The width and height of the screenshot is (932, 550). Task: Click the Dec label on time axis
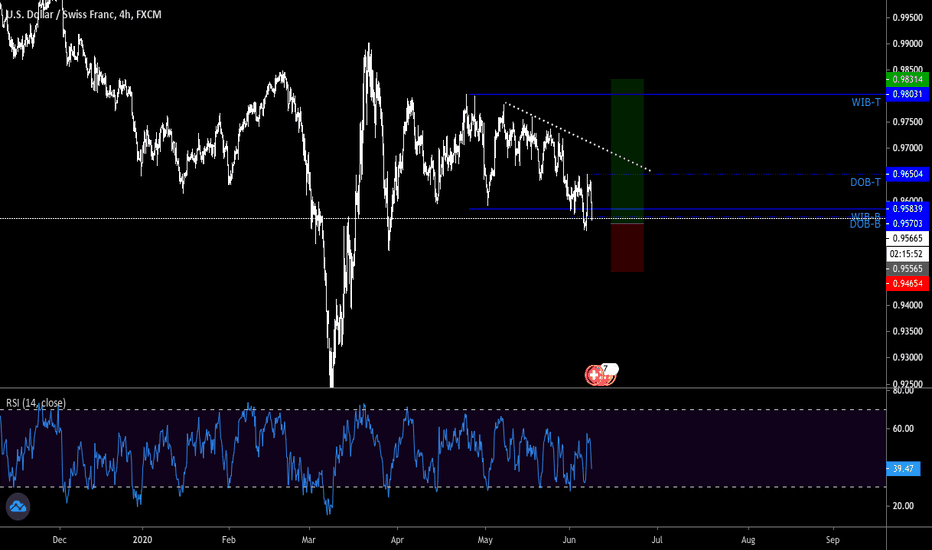(59, 540)
